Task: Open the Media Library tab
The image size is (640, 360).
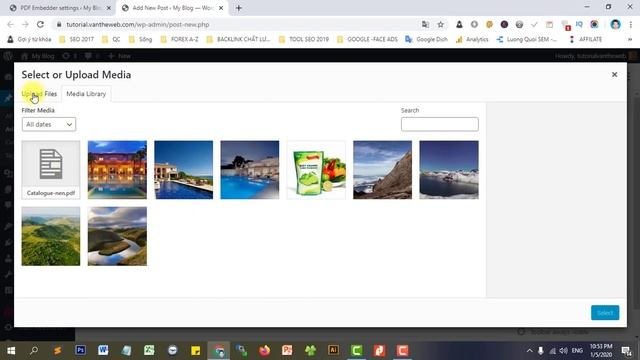Action: [86, 94]
